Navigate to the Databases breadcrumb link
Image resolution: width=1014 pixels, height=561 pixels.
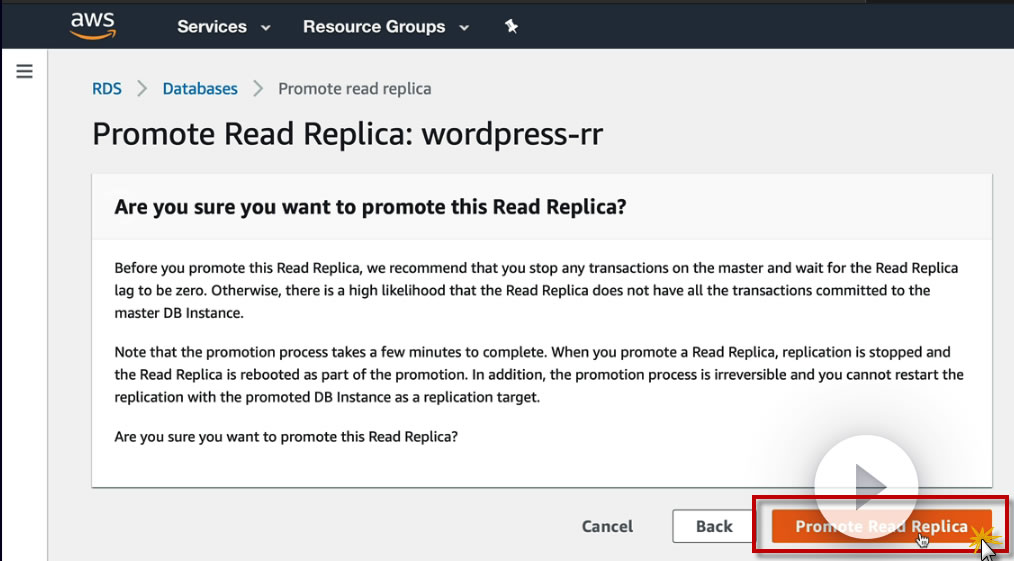(x=200, y=89)
